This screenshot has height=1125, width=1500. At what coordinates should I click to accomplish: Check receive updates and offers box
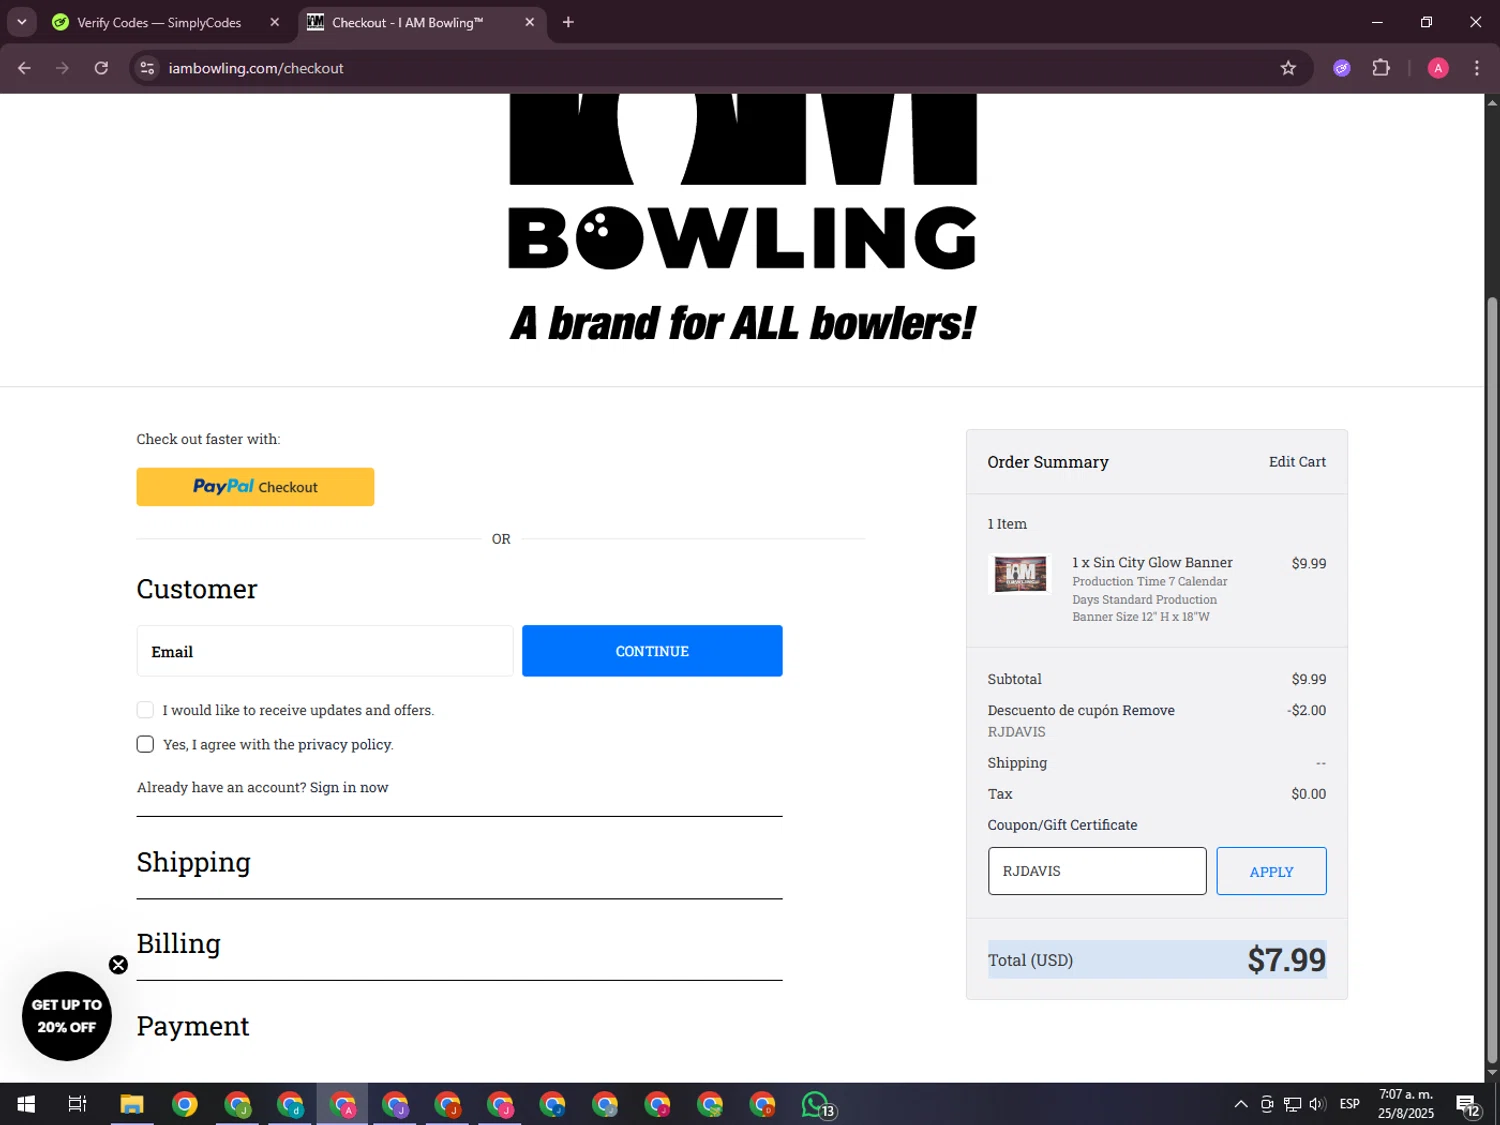point(145,710)
